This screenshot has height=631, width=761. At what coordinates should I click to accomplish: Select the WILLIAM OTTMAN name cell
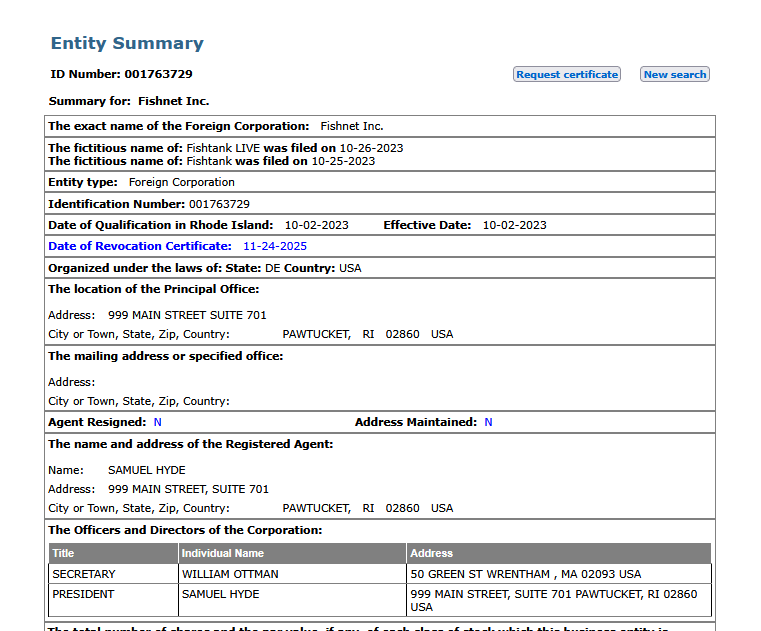292,574
